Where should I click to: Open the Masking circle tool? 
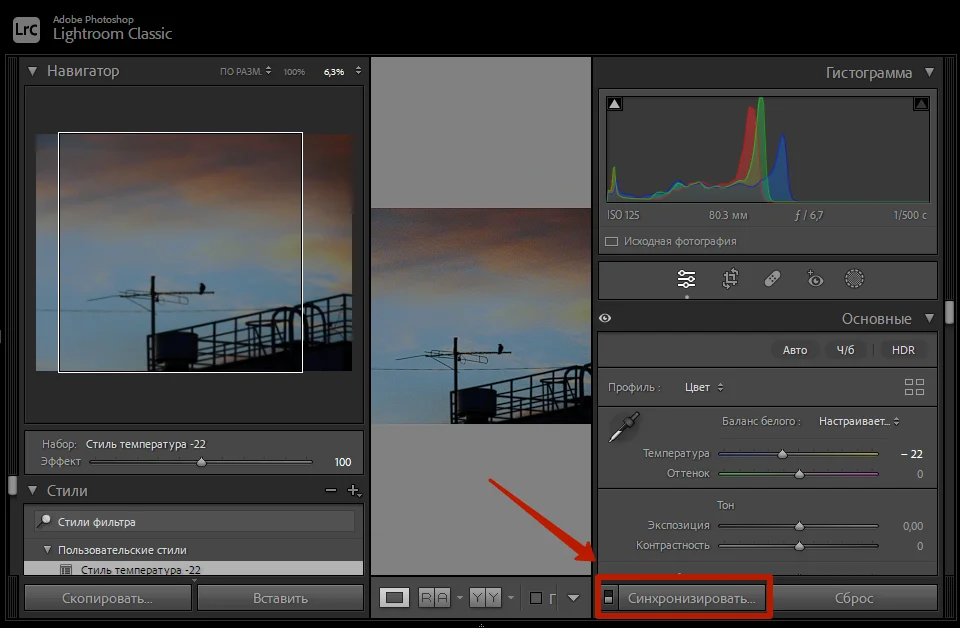click(x=854, y=280)
